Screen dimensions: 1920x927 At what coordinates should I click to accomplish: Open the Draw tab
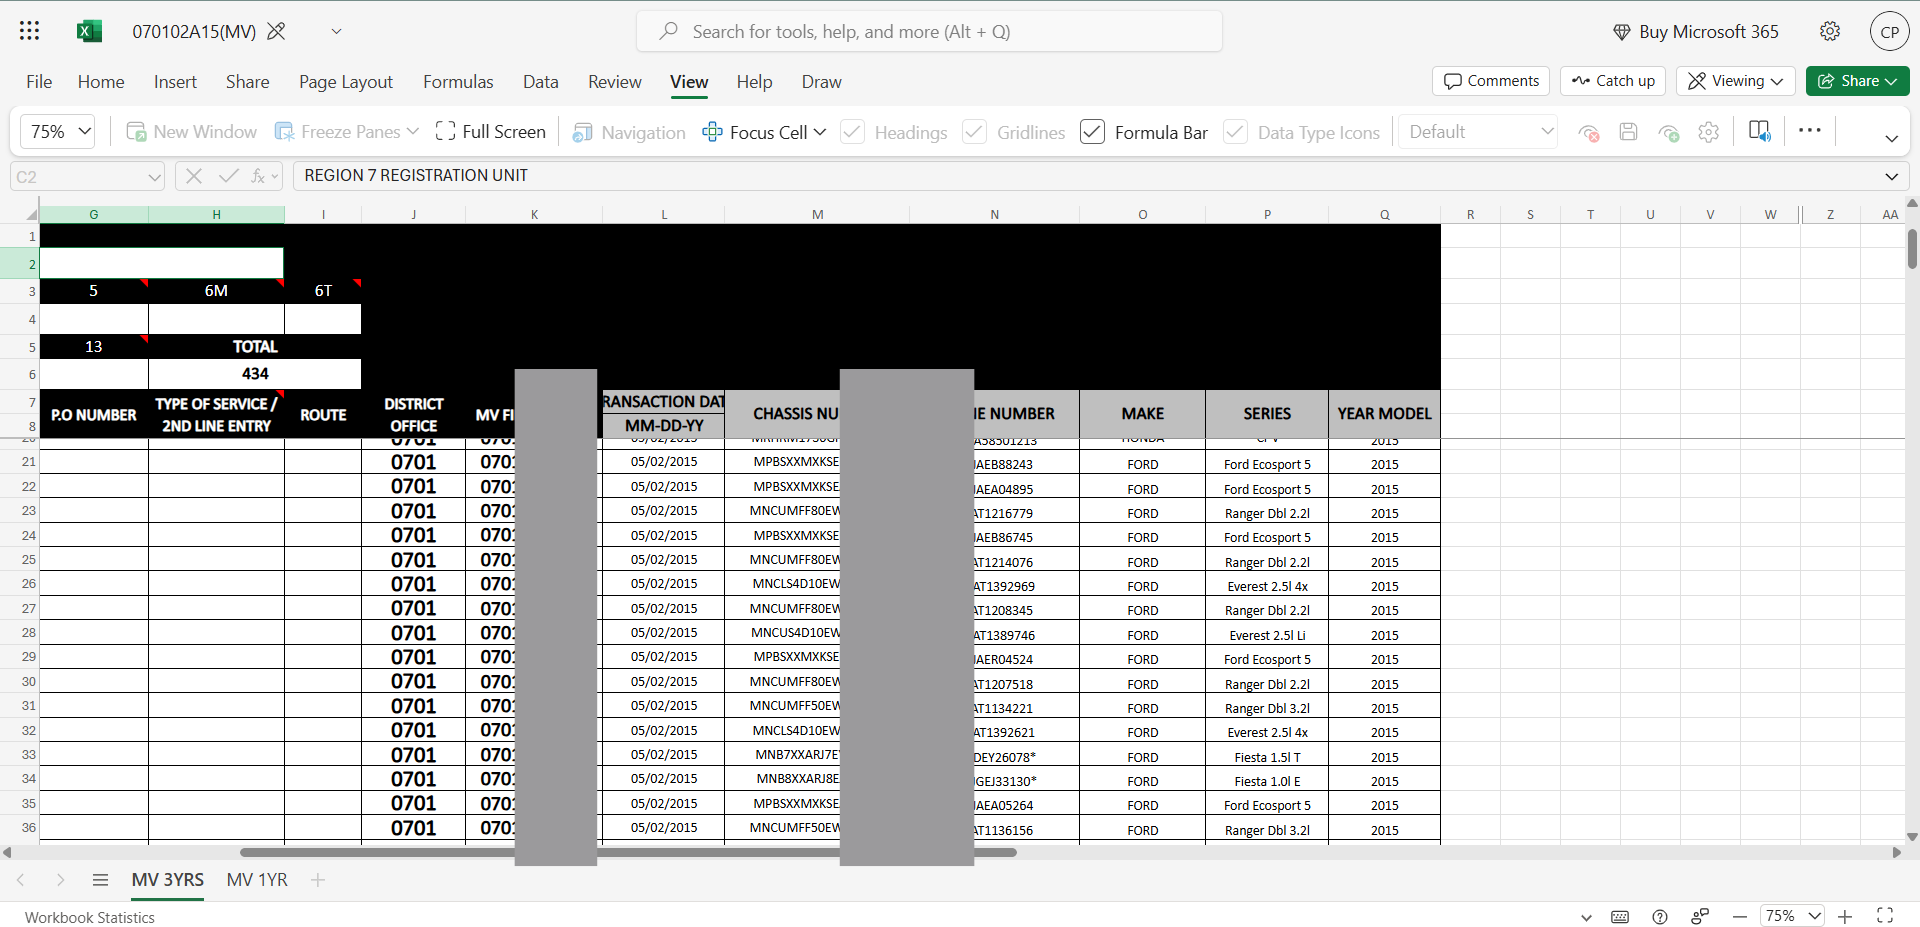821,82
